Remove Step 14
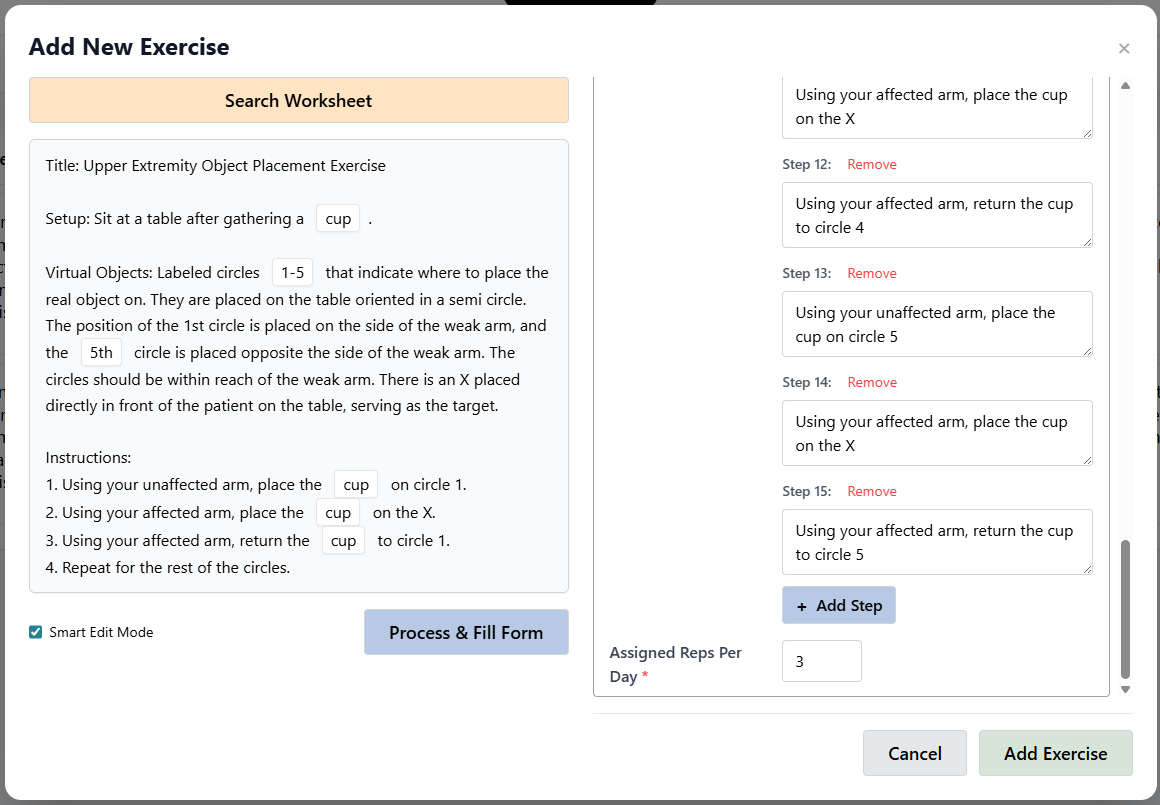The image size is (1160, 805). (x=872, y=382)
